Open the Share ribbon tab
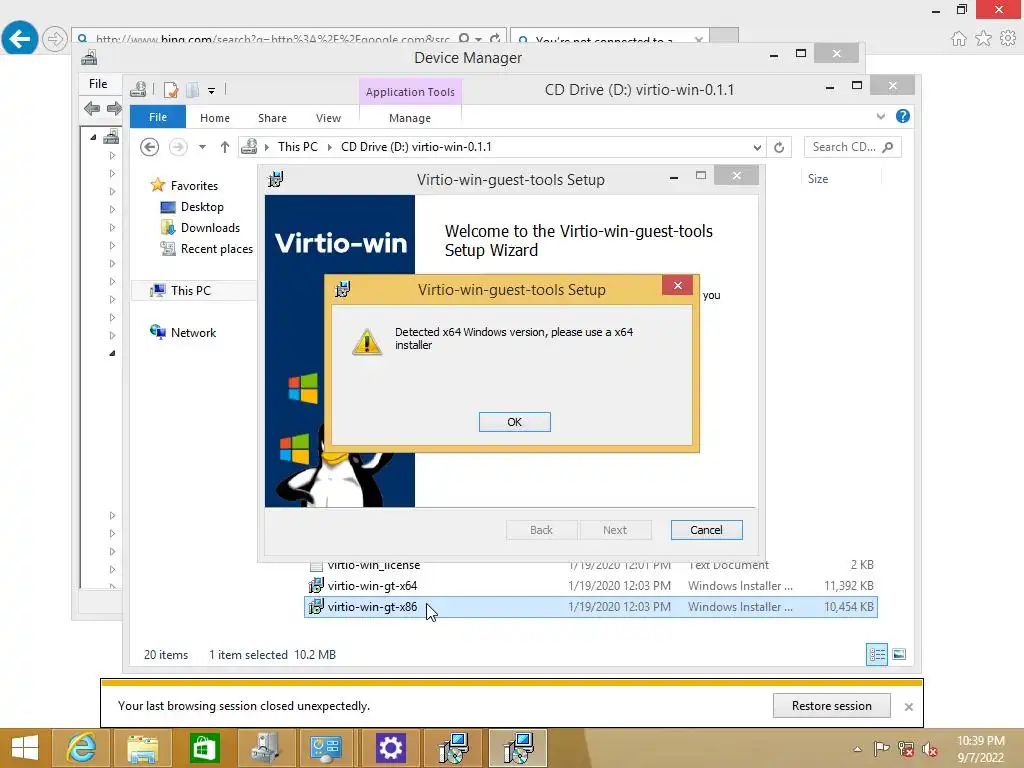The width and height of the screenshot is (1024, 768). pyautogui.click(x=272, y=118)
